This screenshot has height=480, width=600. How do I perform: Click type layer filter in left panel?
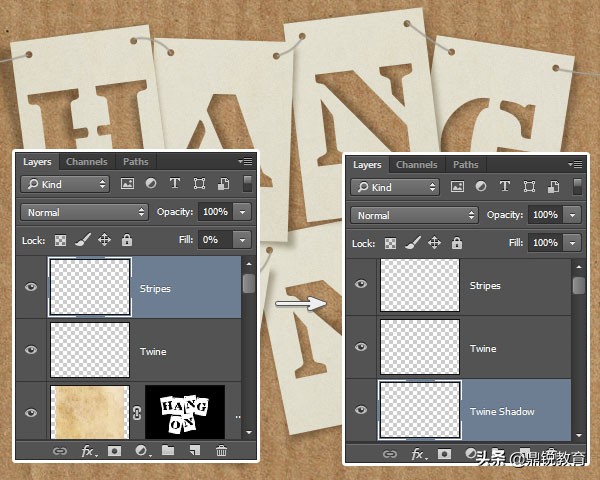click(x=175, y=184)
